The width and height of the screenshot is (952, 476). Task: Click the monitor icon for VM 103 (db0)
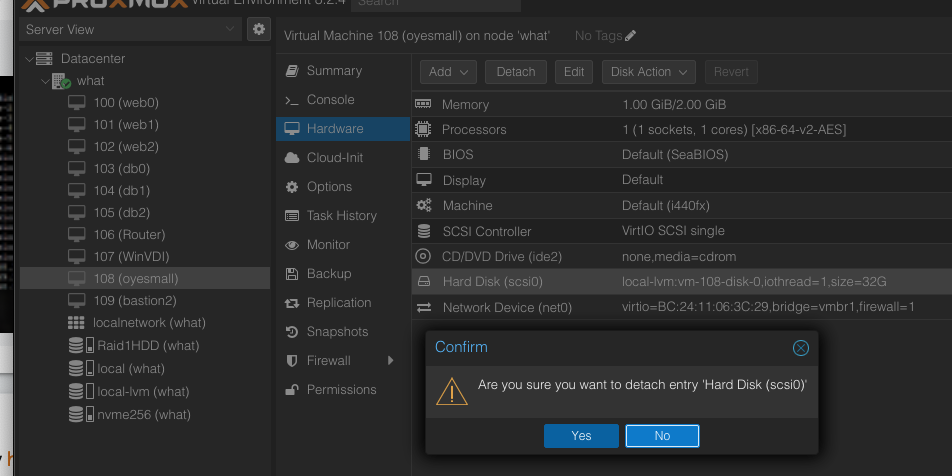point(76,168)
